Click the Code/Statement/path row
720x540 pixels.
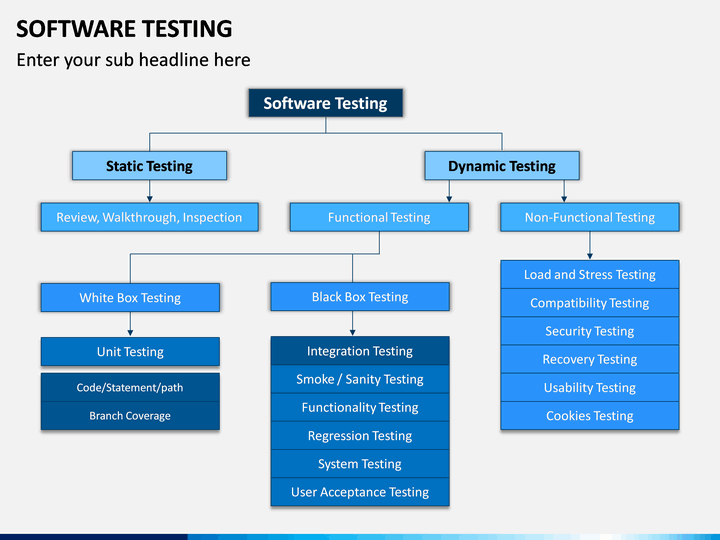click(x=130, y=387)
